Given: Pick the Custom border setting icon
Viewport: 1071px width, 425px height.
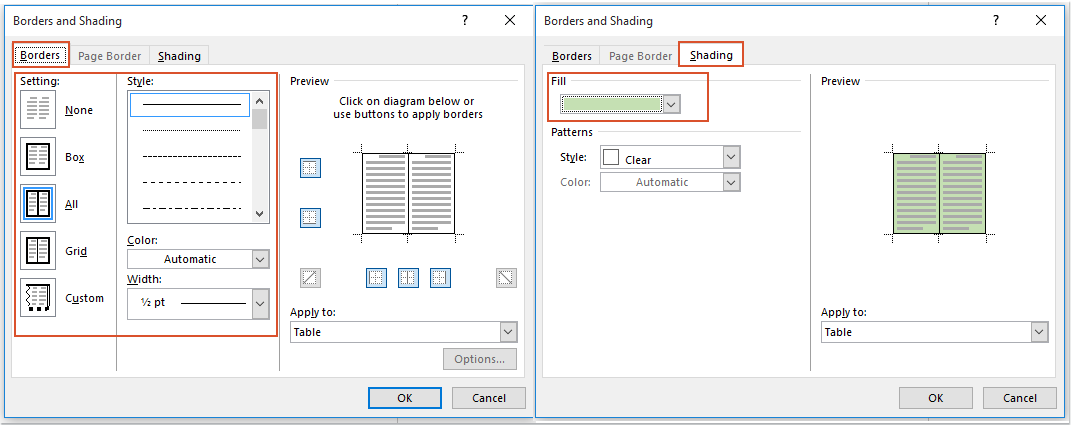Looking at the screenshot, I should (x=37, y=297).
